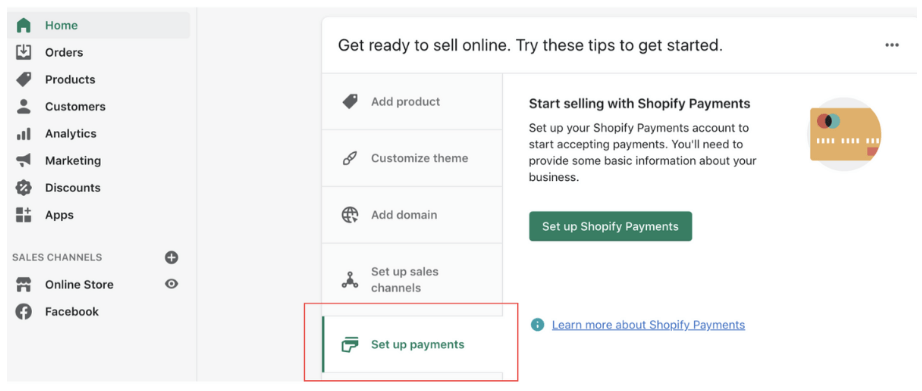
Task: Click the Home house icon in sidebar
Action: [24, 25]
